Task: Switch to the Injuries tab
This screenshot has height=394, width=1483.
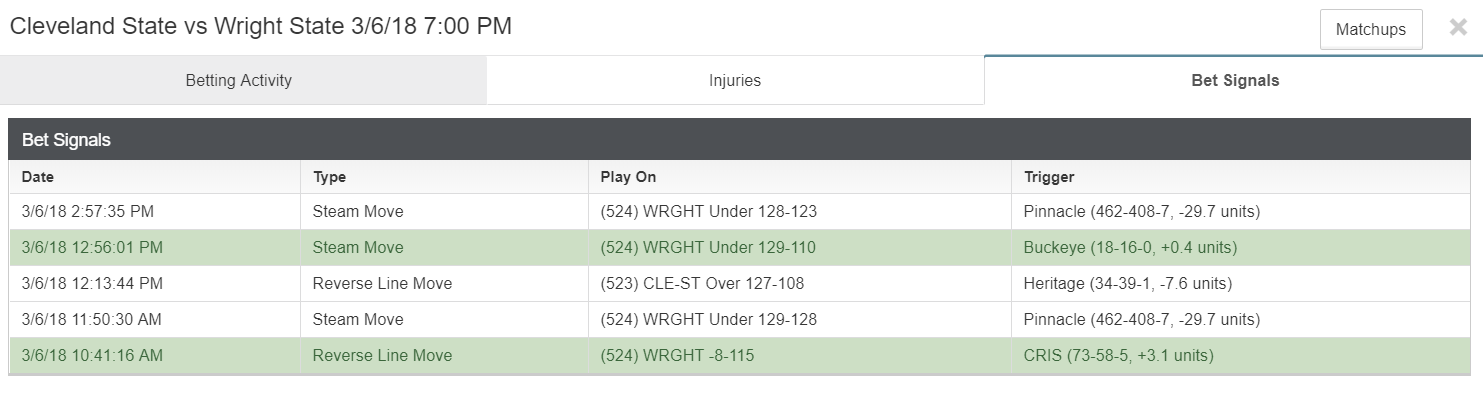Action: point(735,80)
